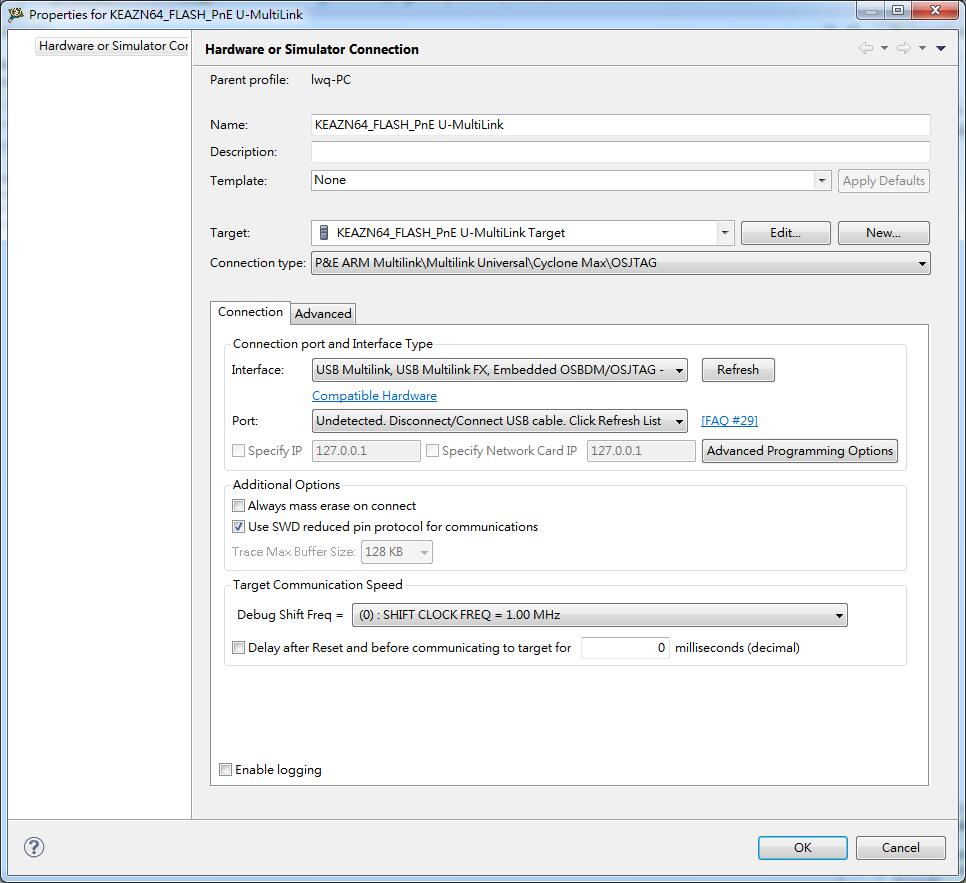Select Hardware or Simulator Connection tree item
This screenshot has width=966, height=883.
coord(113,46)
